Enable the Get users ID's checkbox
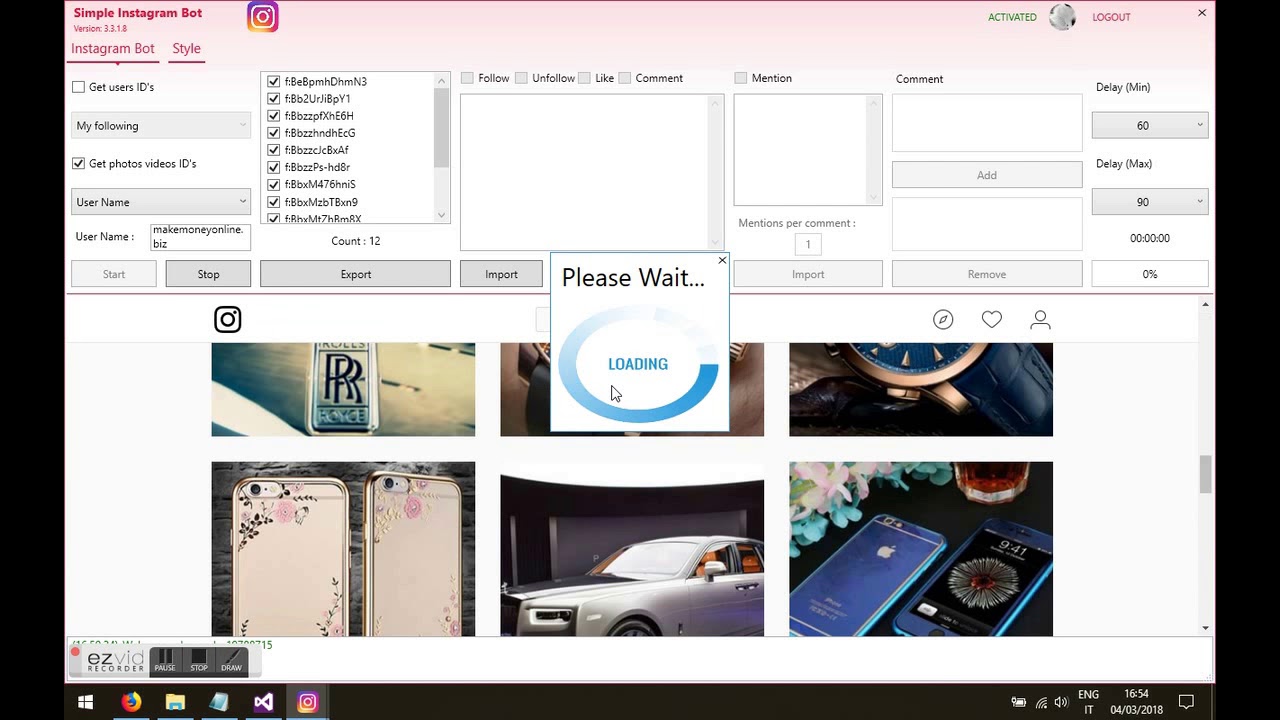Screen dimensions: 1280x720 pos(78,87)
